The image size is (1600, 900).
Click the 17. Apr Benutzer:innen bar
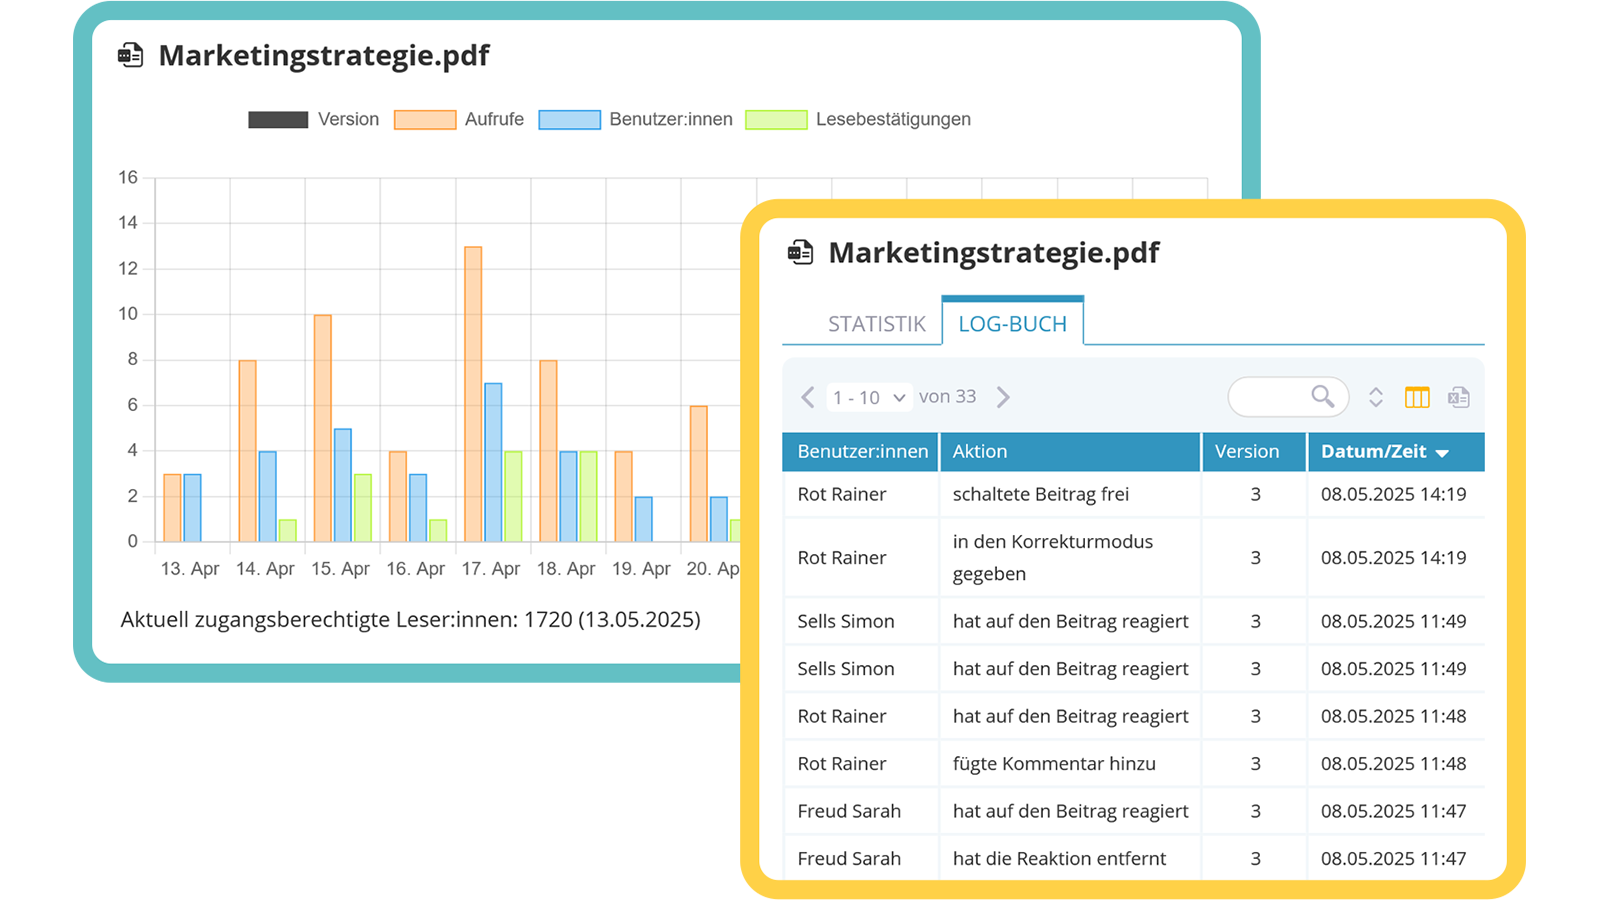coord(493,462)
